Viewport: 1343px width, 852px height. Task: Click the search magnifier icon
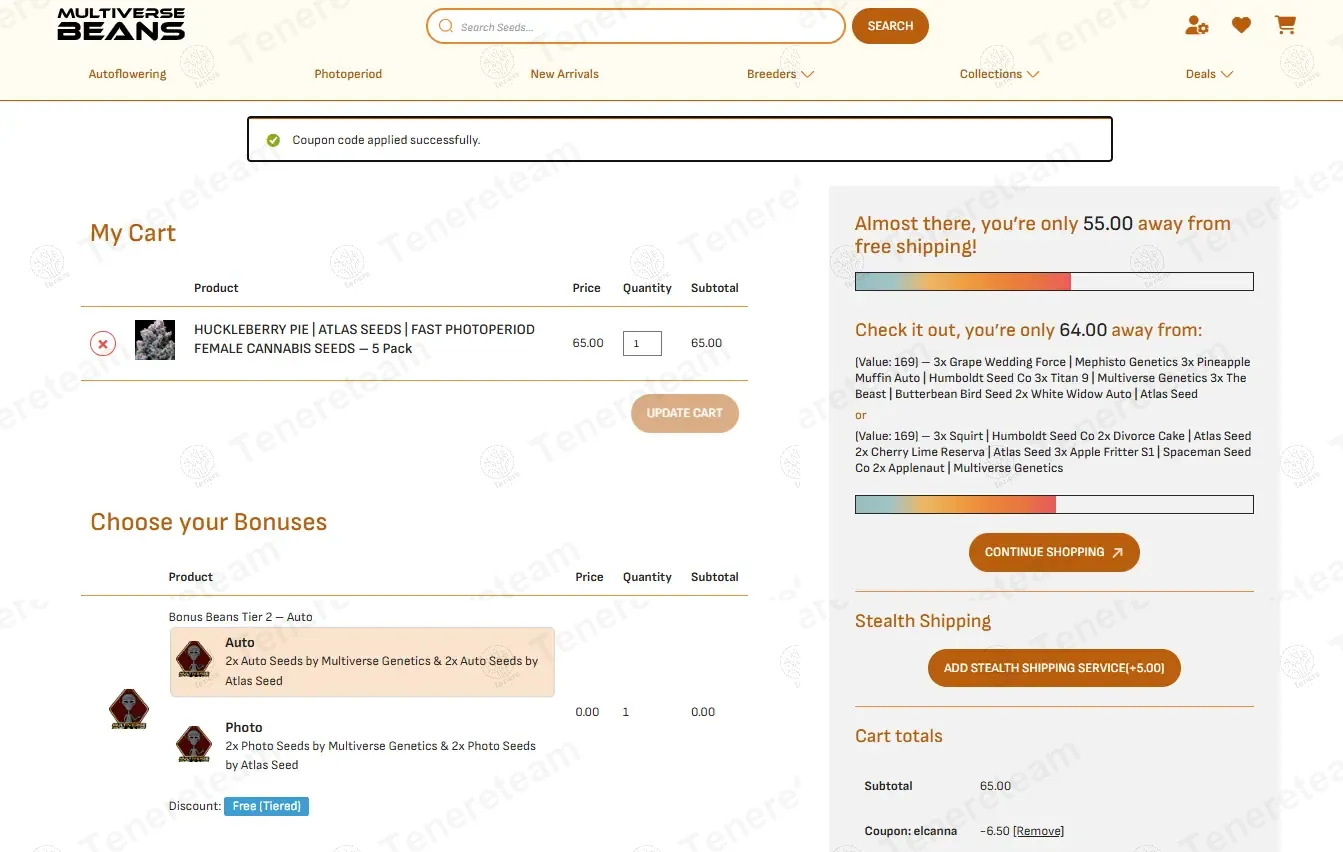click(x=446, y=26)
